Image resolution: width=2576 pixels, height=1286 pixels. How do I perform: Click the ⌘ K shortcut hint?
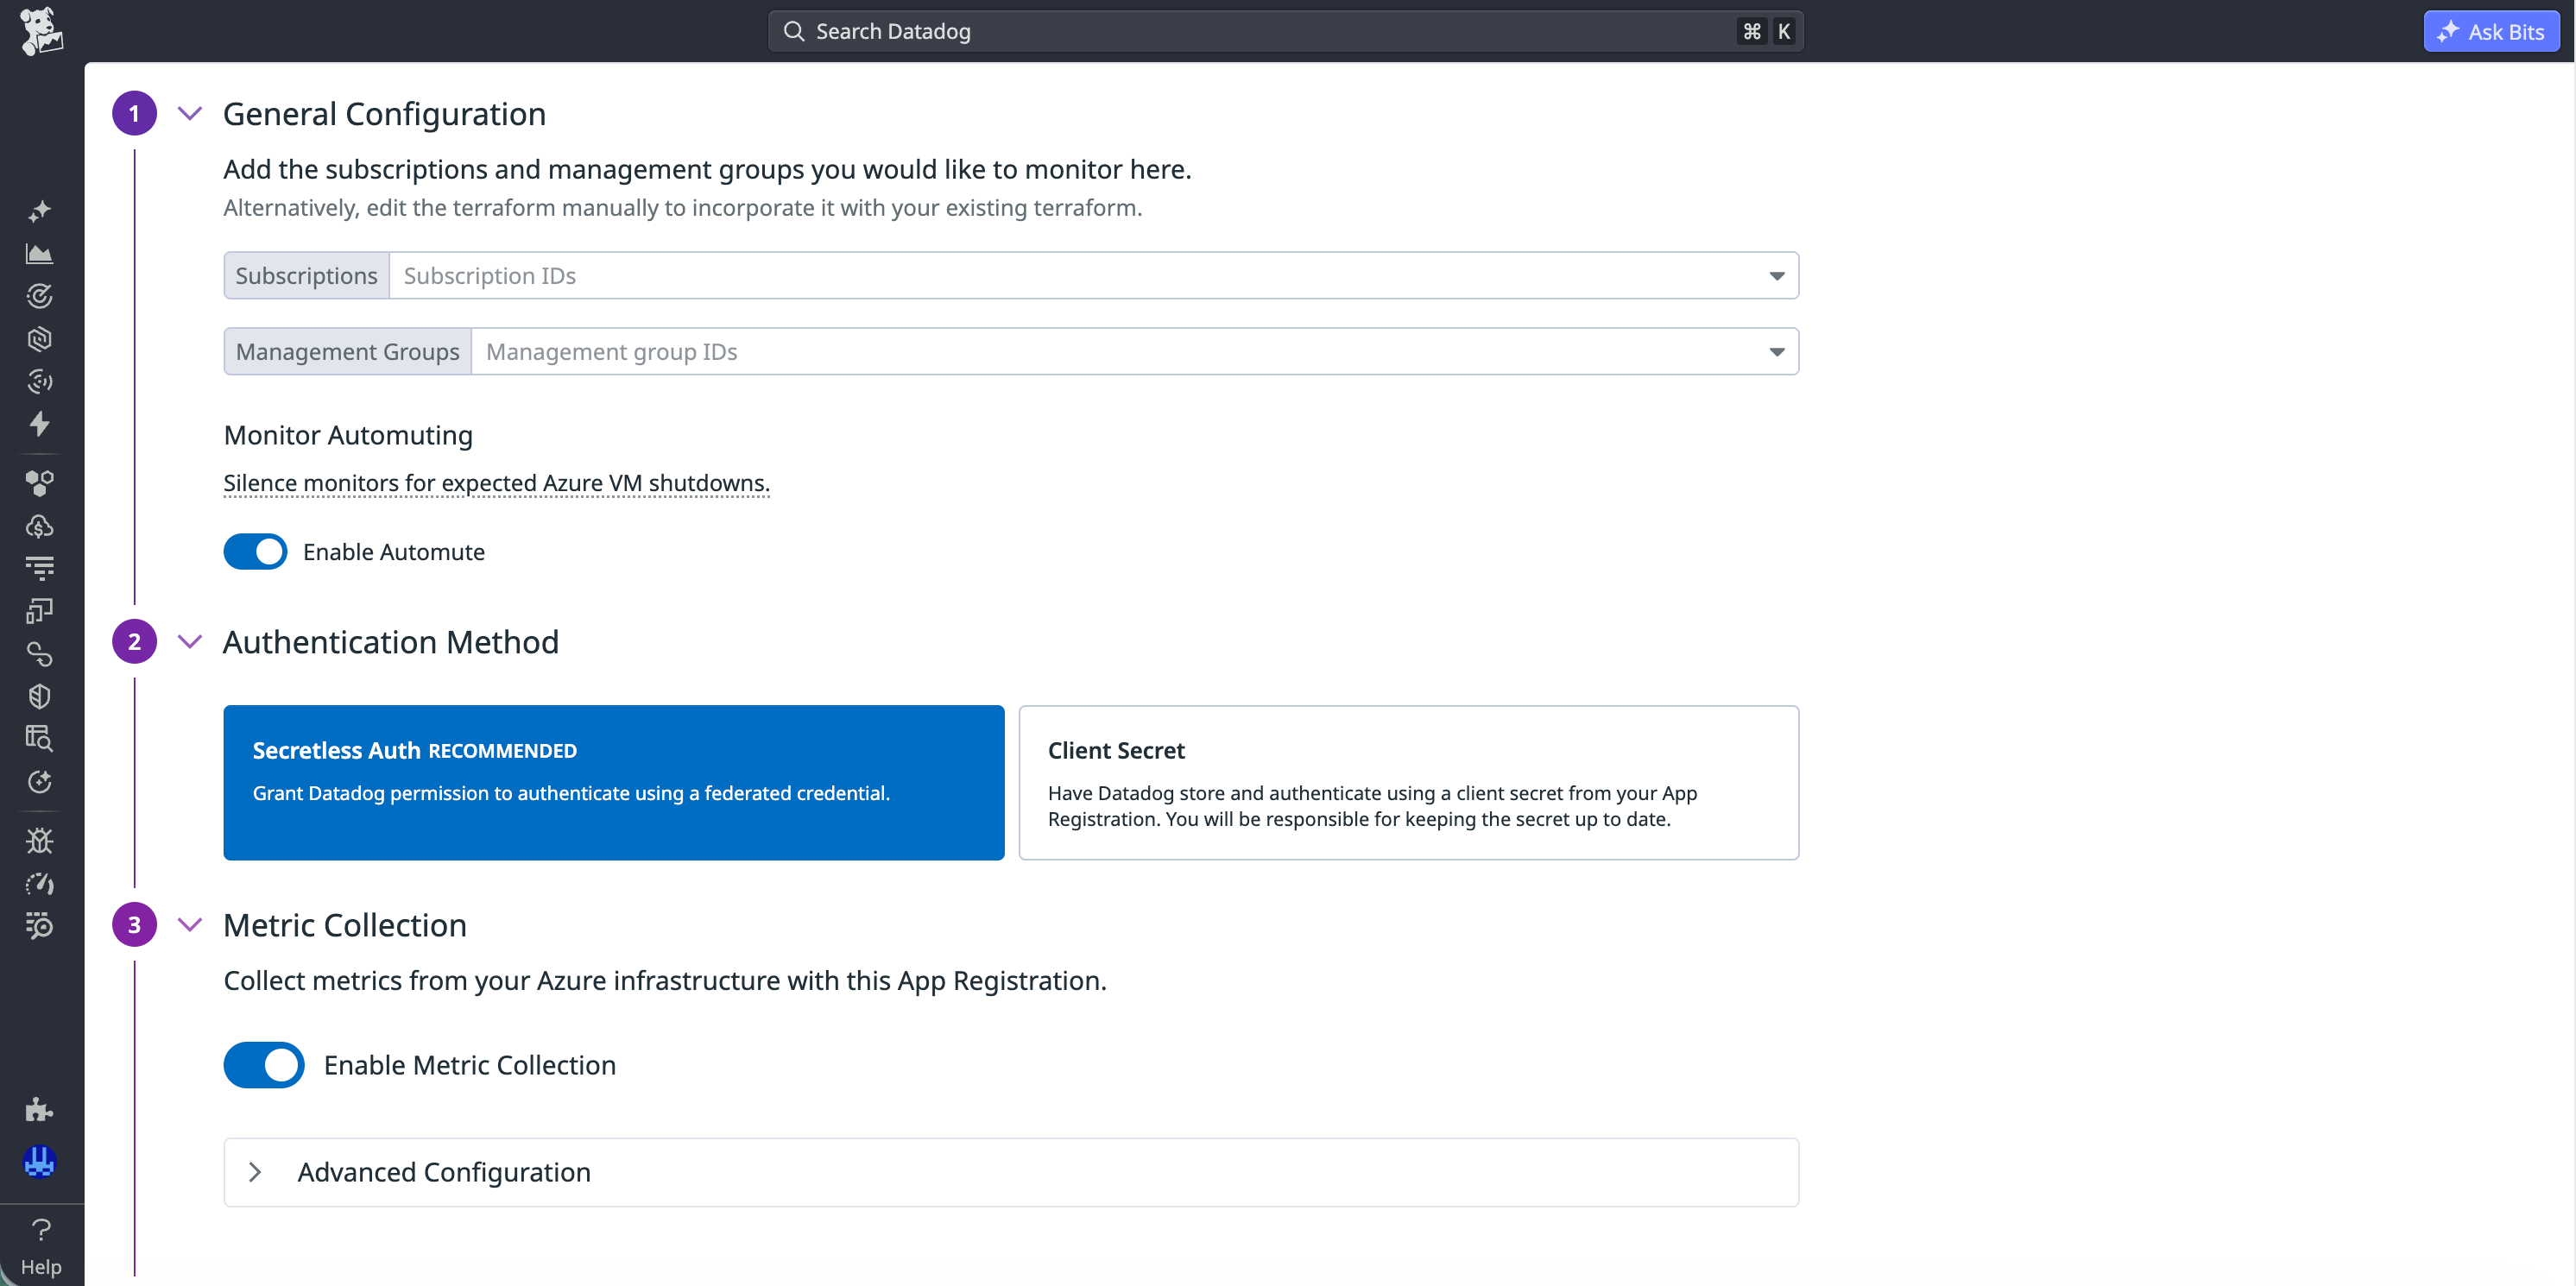point(1767,31)
